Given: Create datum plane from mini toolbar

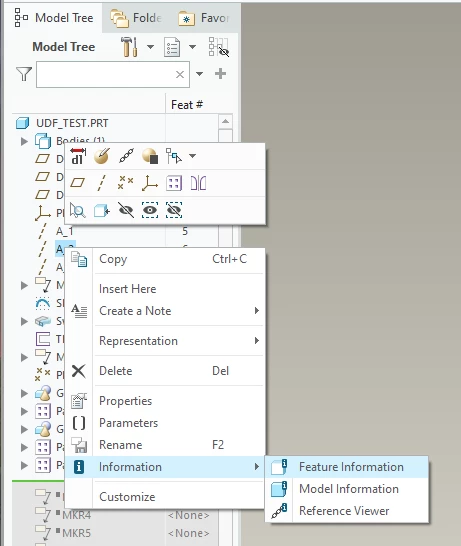Looking at the screenshot, I should tap(78, 183).
